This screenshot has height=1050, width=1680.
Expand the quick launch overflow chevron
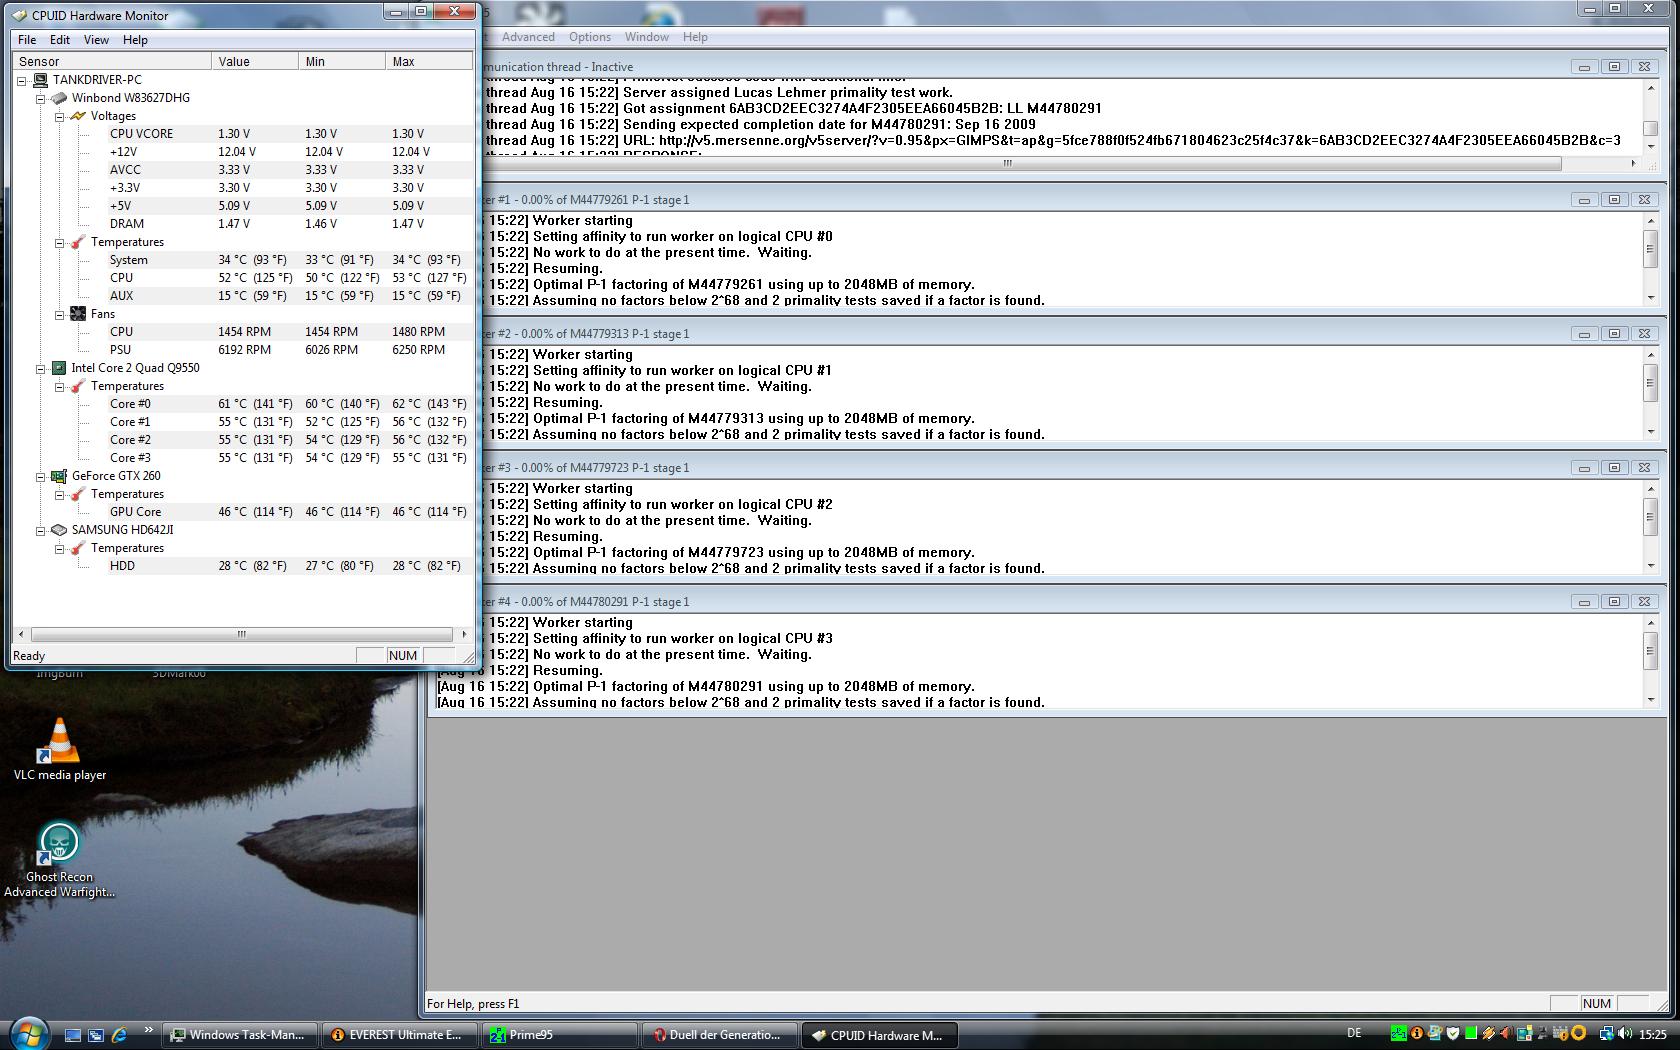point(148,1030)
